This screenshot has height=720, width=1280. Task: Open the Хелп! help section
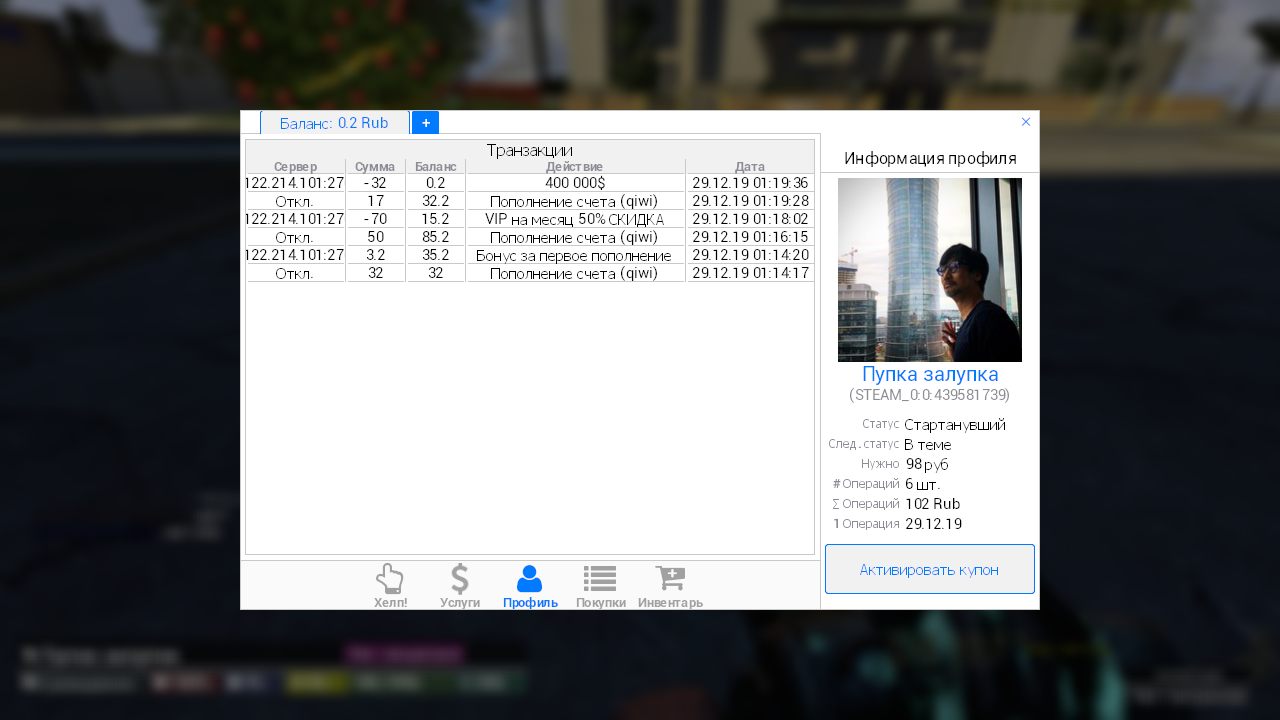(390, 585)
